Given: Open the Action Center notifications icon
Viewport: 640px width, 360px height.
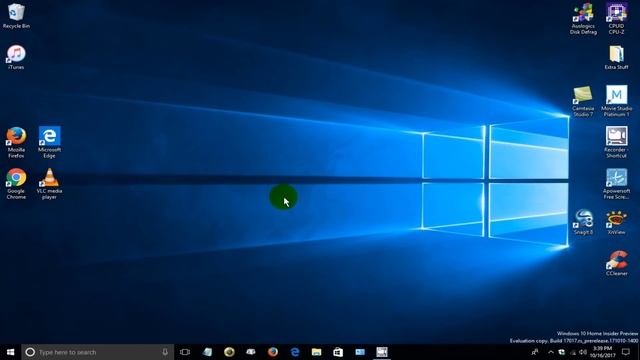Looking at the screenshot, I should [626, 352].
